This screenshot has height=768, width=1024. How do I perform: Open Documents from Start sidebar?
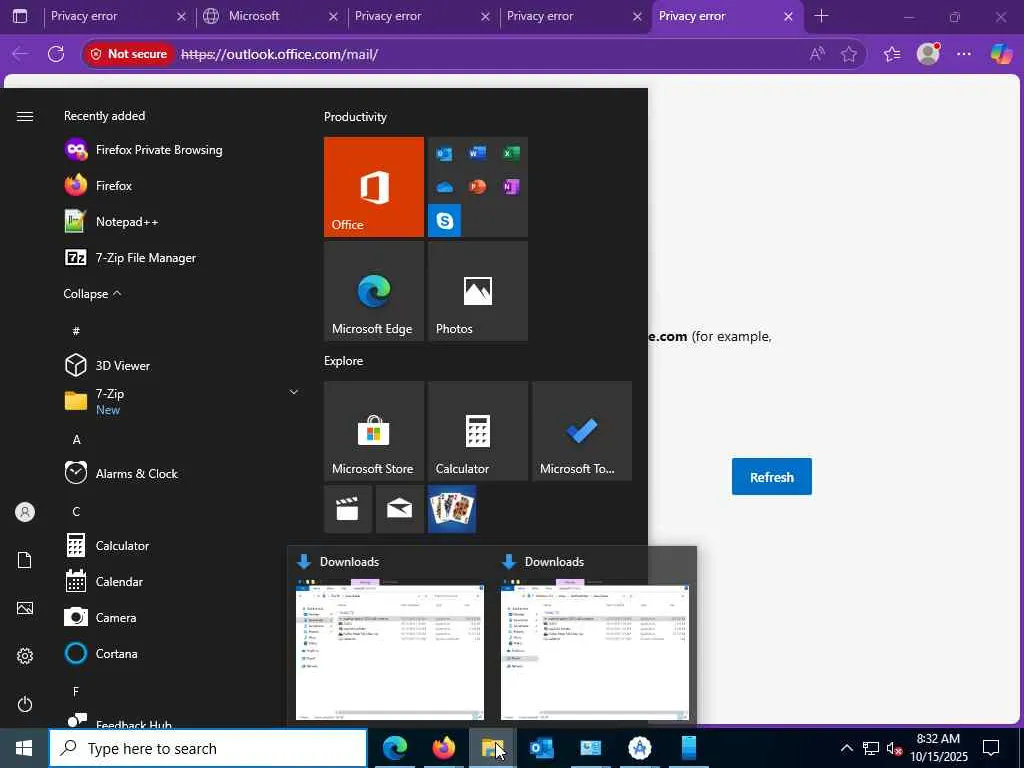pos(25,560)
